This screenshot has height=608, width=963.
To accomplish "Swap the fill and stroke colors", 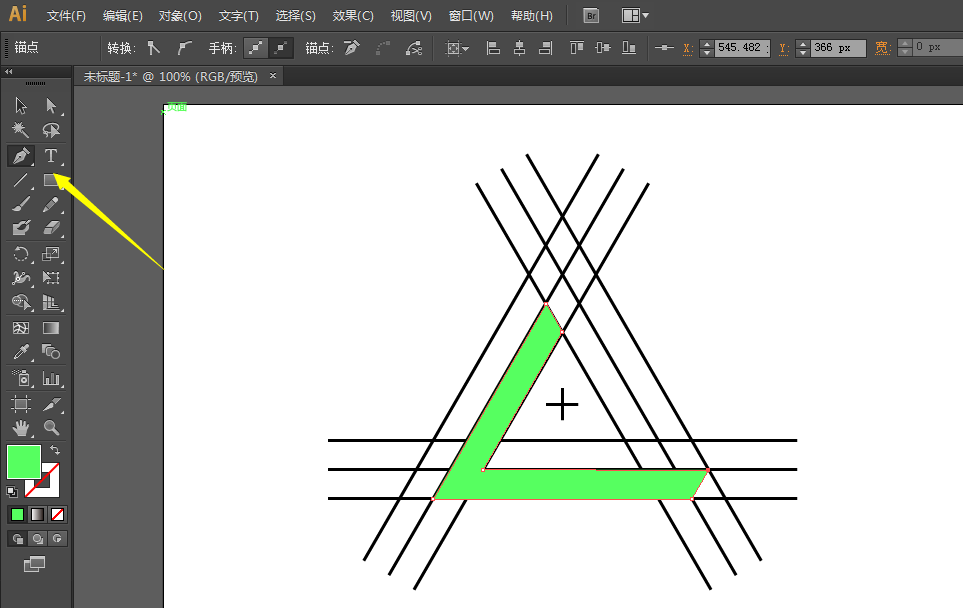I will pyautogui.click(x=55, y=450).
